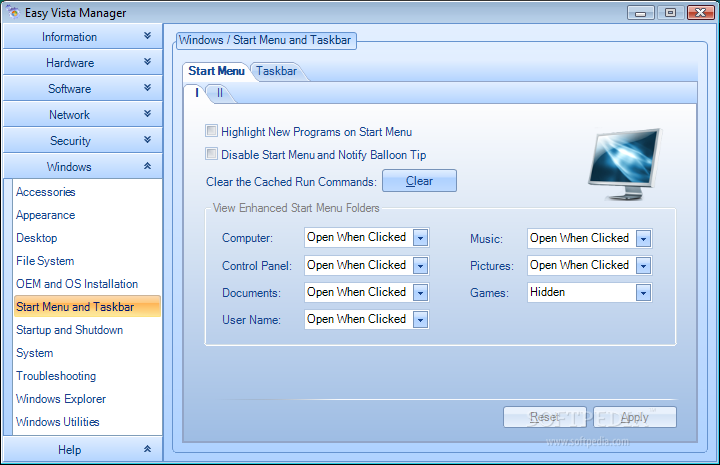Click the Windows / Start Menu and Taskbar heading
This screenshot has width=720, height=465.
(265, 40)
